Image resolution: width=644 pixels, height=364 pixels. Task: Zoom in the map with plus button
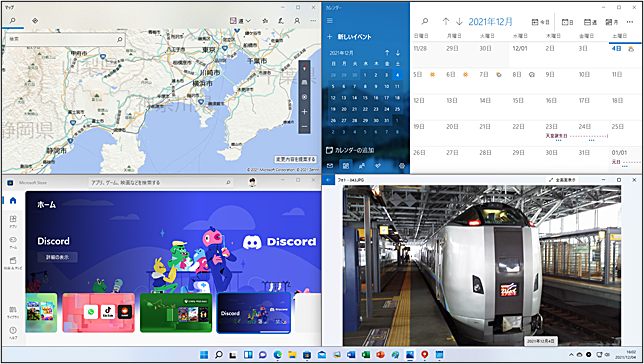tap(304, 112)
